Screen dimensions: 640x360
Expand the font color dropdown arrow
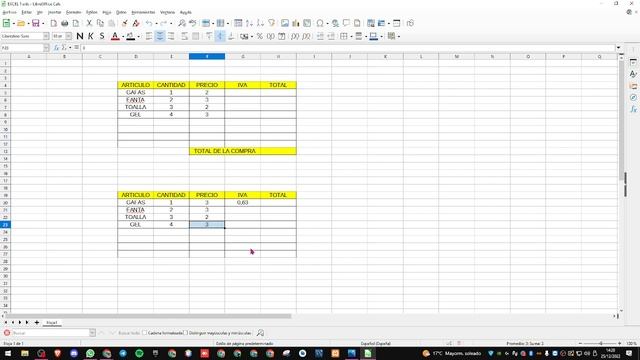click(123, 36)
